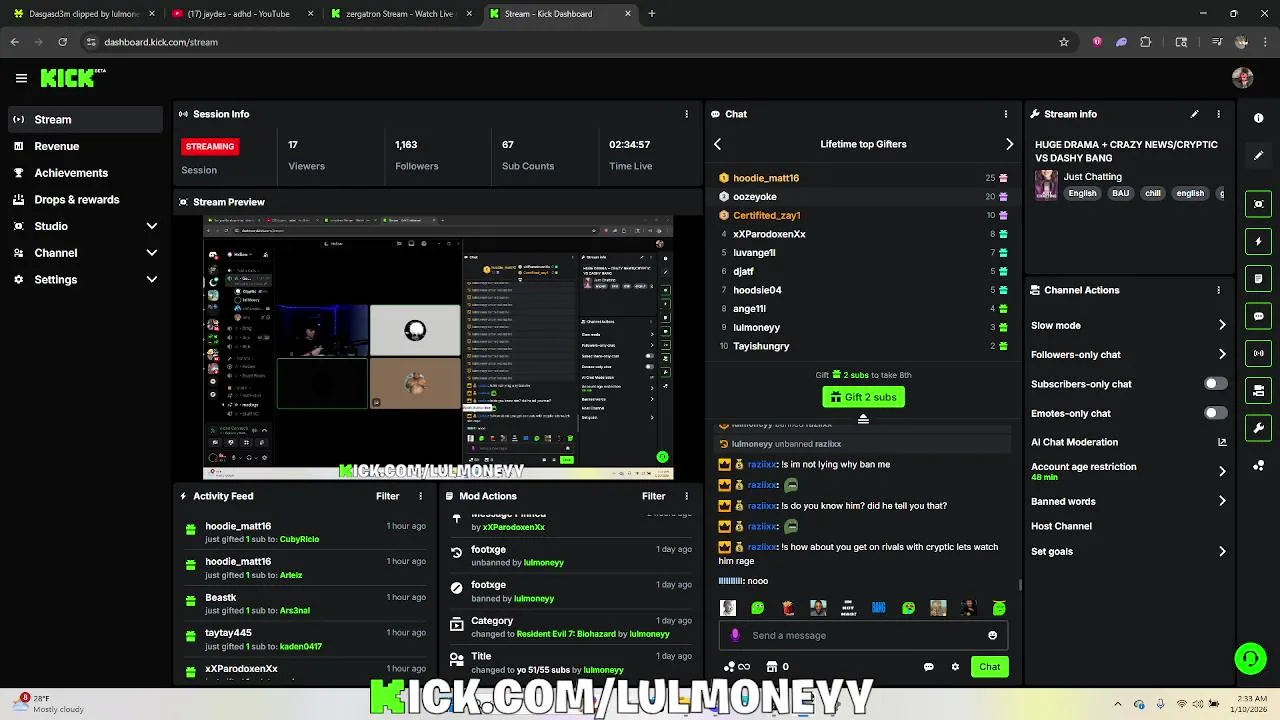Click in the Send a message field
The height and width of the screenshot is (720, 1280).
863,635
